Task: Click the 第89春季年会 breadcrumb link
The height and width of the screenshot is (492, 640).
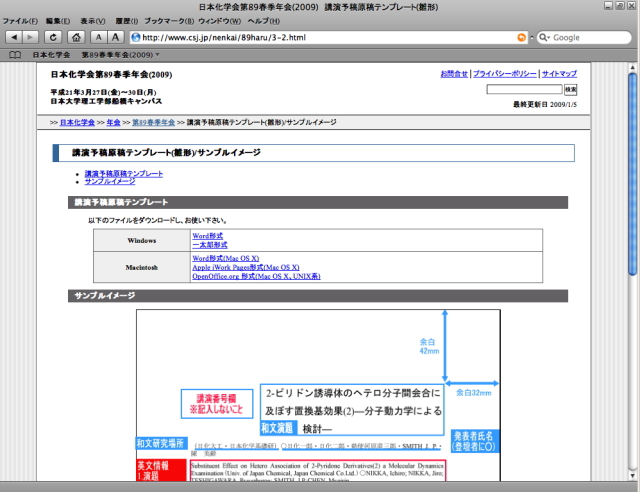Action: coord(153,122)
